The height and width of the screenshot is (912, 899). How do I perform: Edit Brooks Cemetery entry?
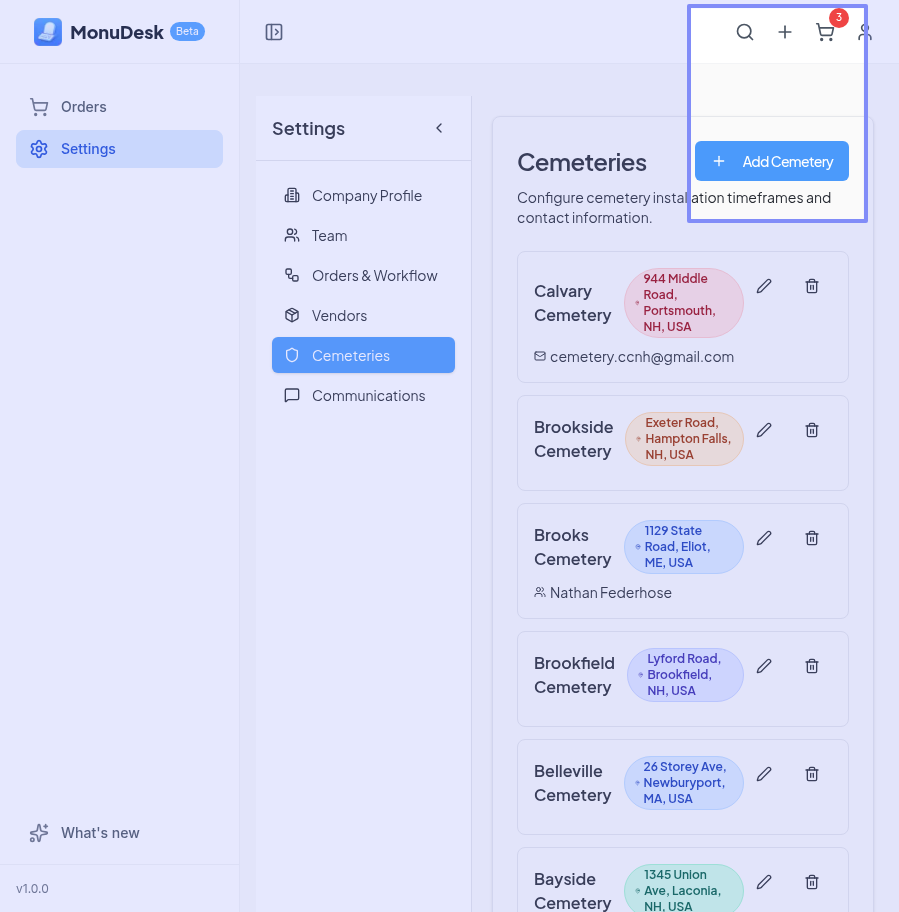pyautogui.click(x=764, y=538)
